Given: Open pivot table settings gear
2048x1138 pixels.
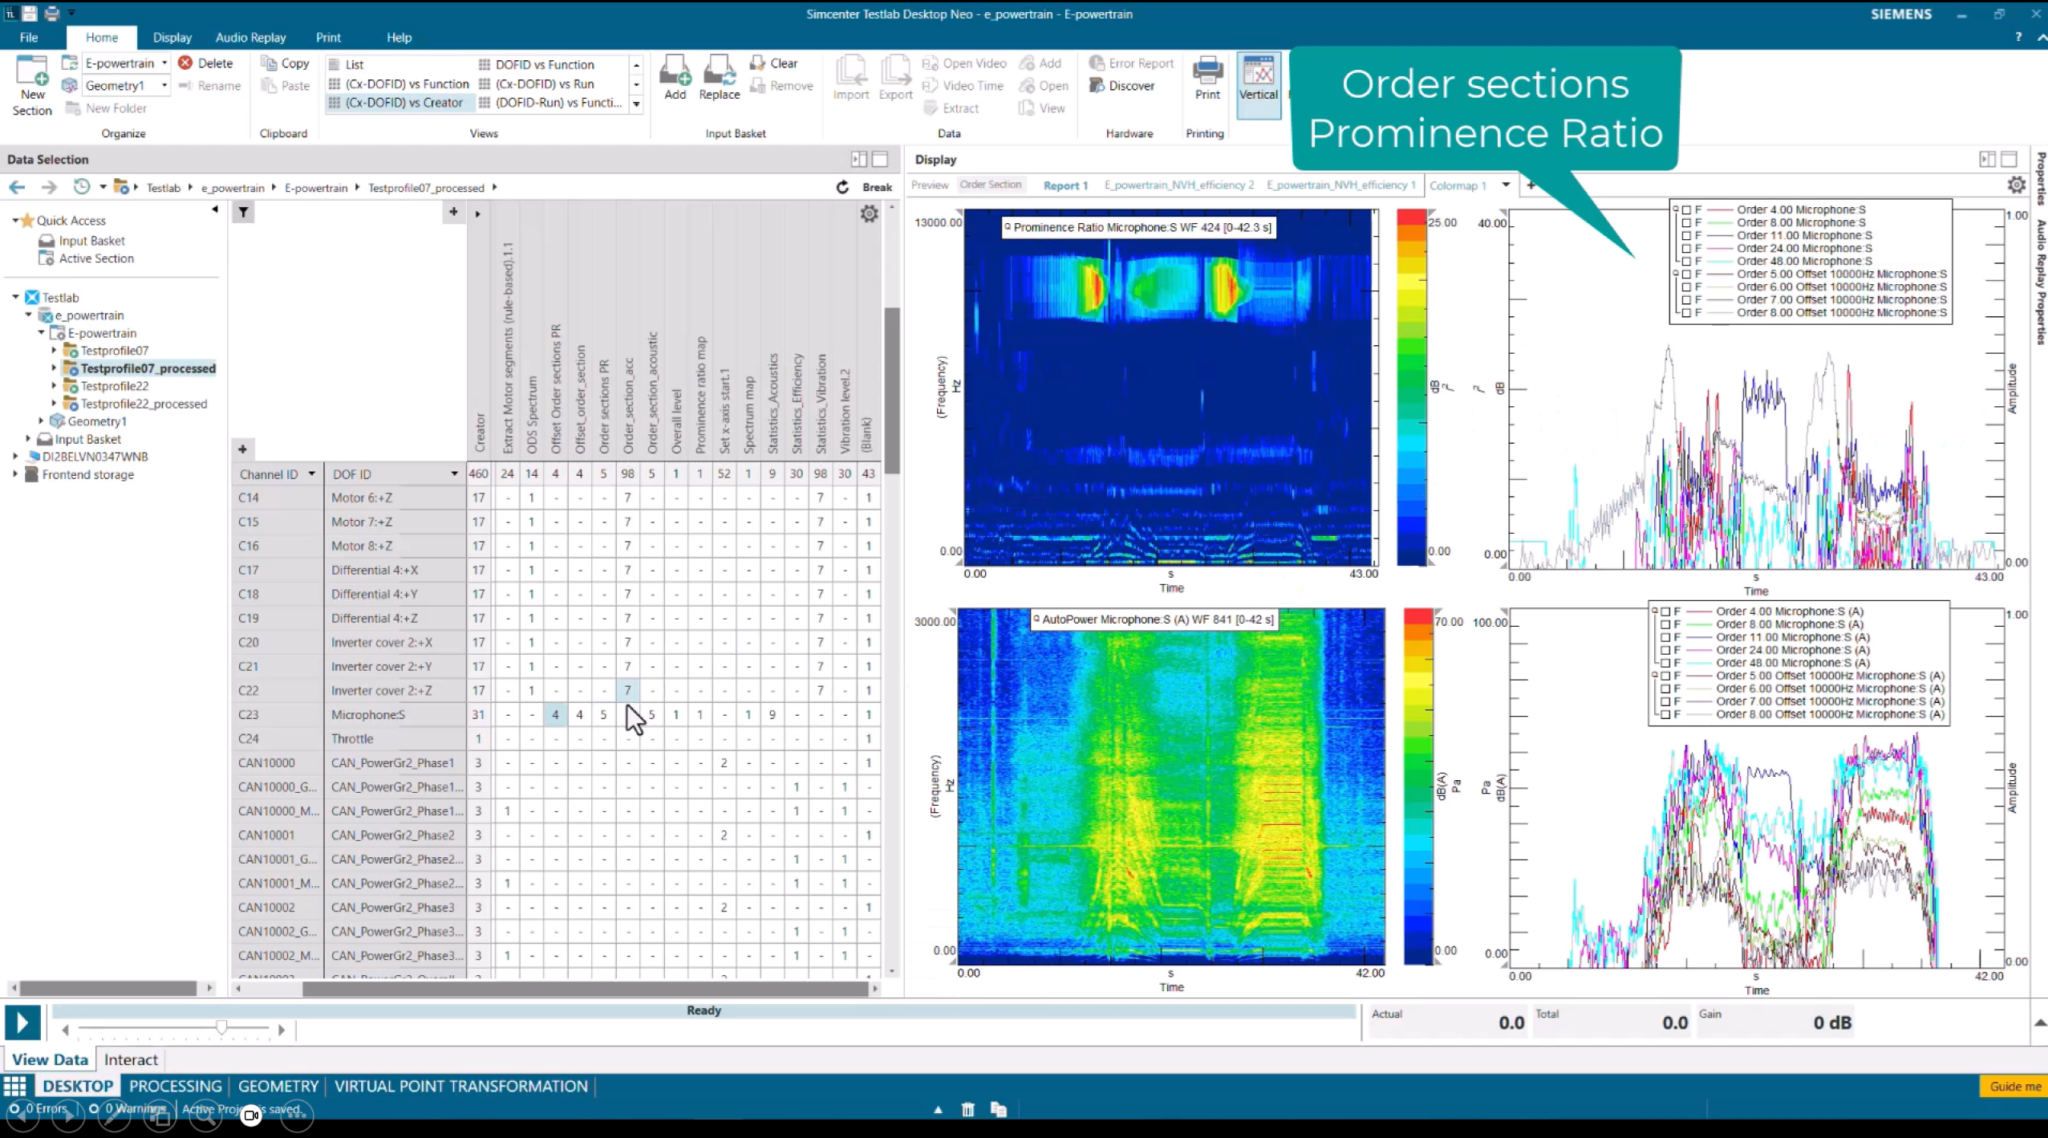Looking at the screenshot, I should tap(869, 213).
